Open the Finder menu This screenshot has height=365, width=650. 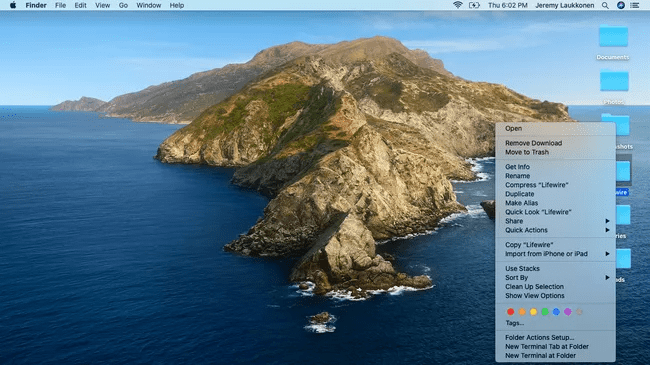36,5
